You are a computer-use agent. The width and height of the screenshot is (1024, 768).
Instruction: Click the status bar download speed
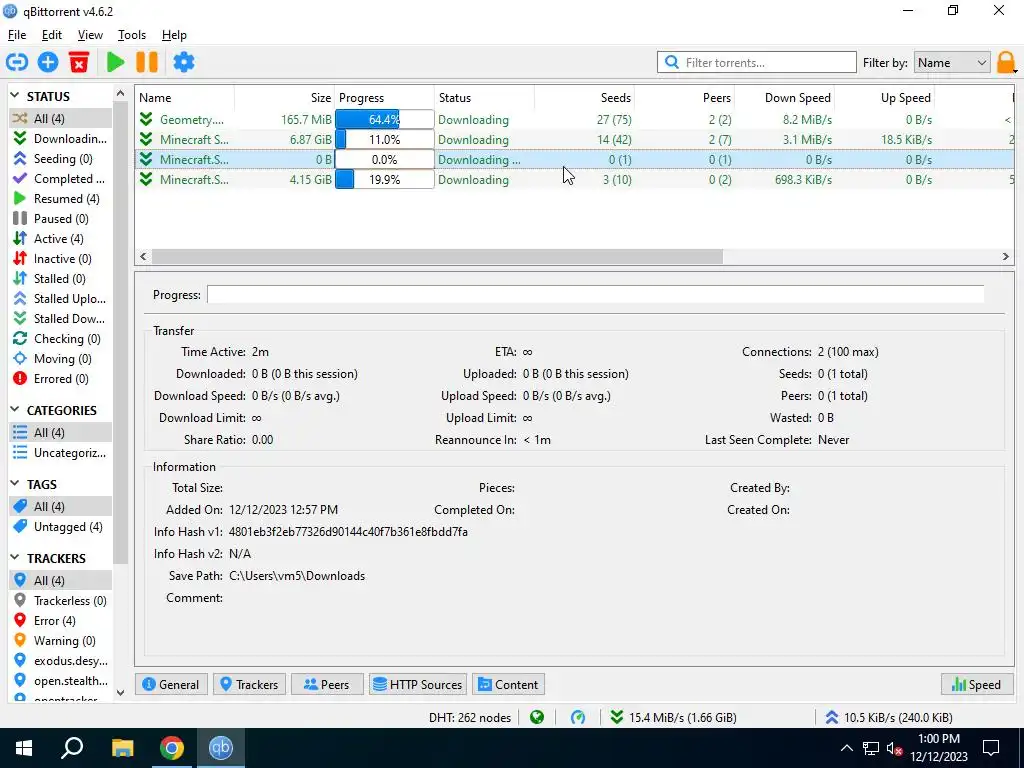[673, 718]
